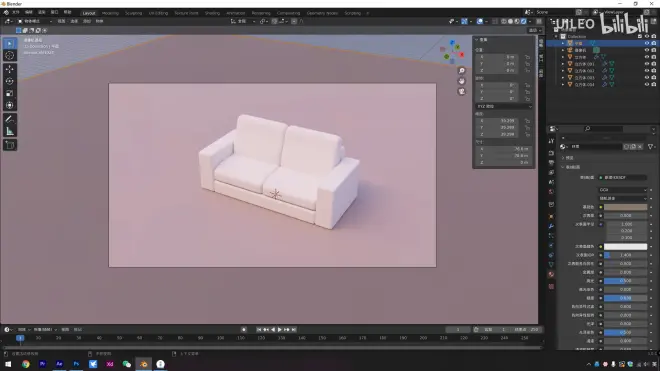This screenshot has height=371, width=660.
Task: Hide the Collection in outliner
Action: [x=647, y=37]
